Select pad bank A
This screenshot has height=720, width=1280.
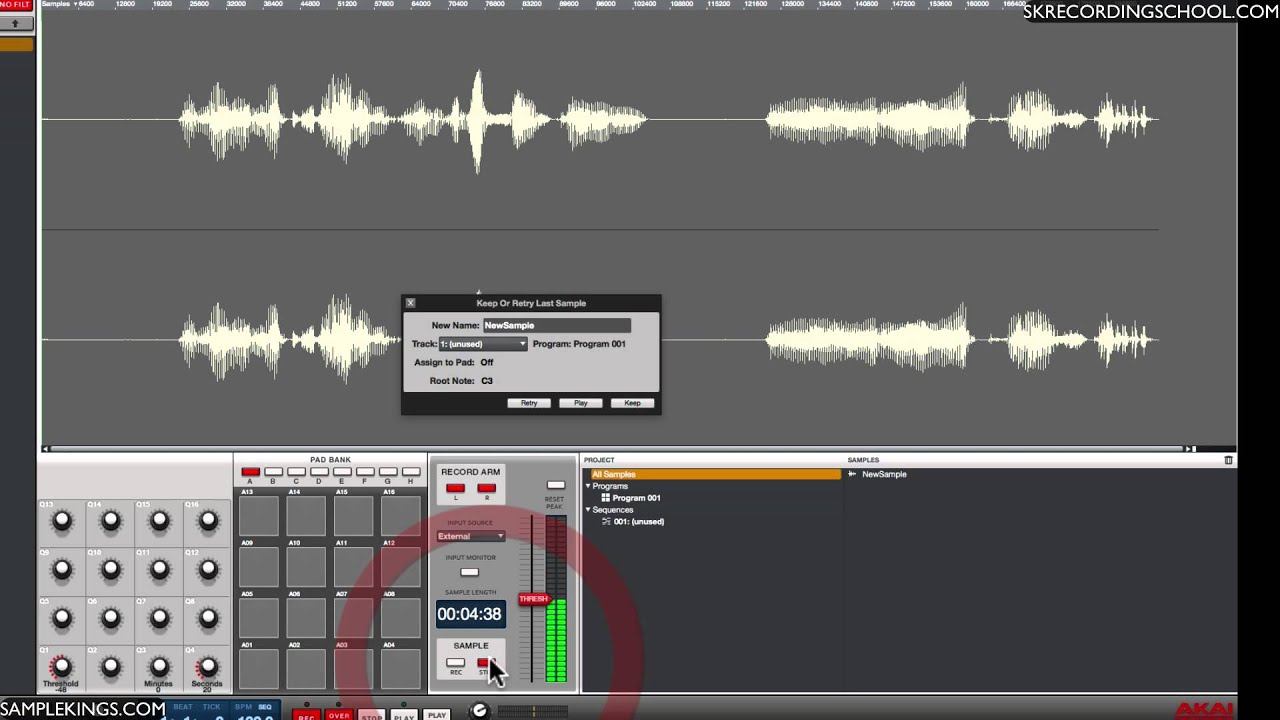click(250, 472)
